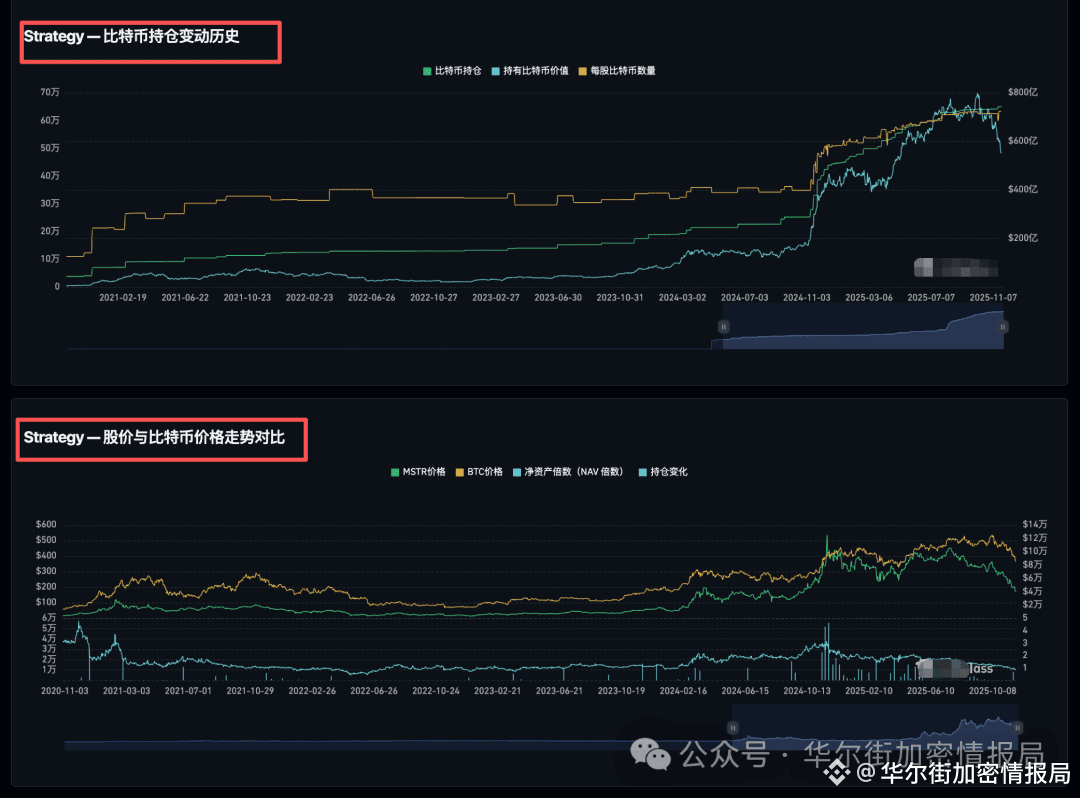The image size is (1080, 798).
Task: Click the yellow BTC价格 legend marker icon
Action: (x=459, y=470)
